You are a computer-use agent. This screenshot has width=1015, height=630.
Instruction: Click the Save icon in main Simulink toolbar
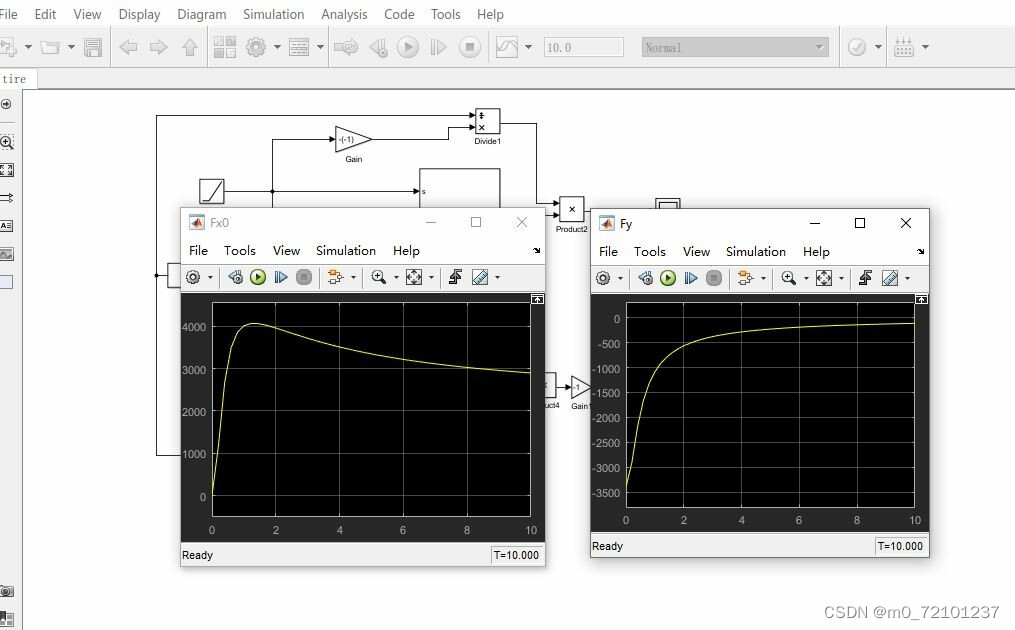pyautogui.click(x=93, y=47)
